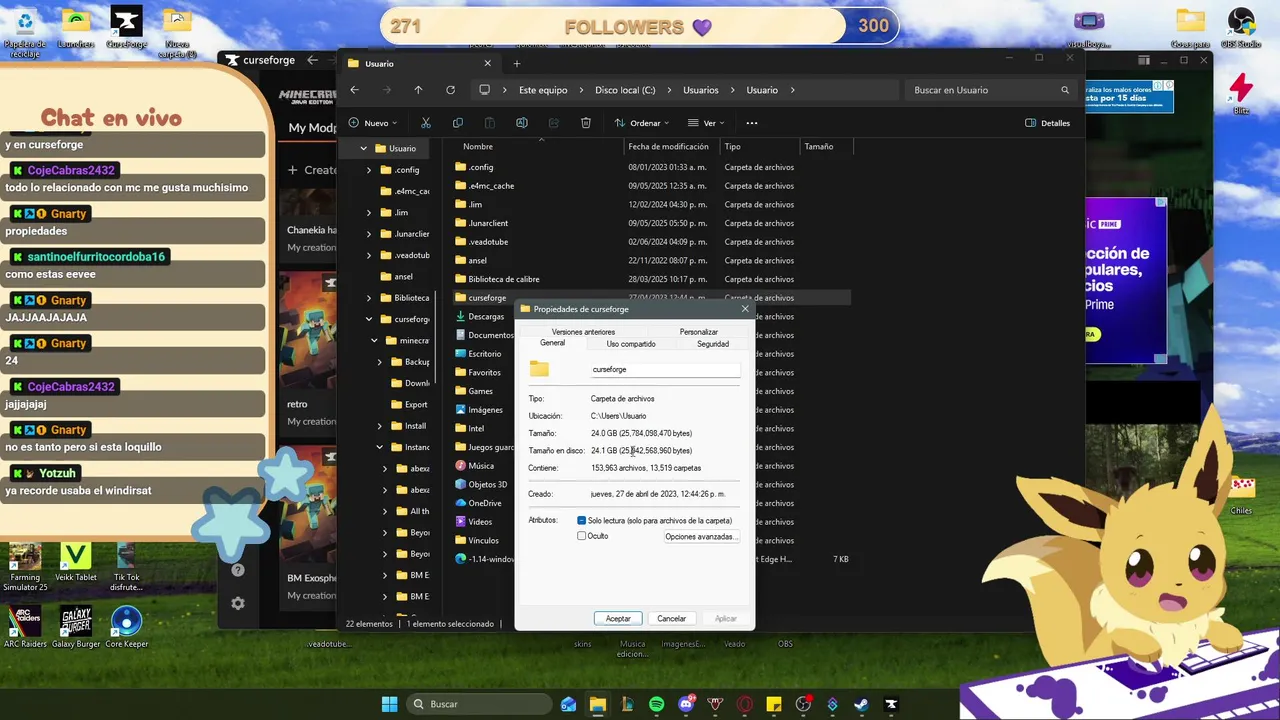The image size is (1280, 720).
Task: Toggle the Detalles pane button
Action: click(1047, 123)
